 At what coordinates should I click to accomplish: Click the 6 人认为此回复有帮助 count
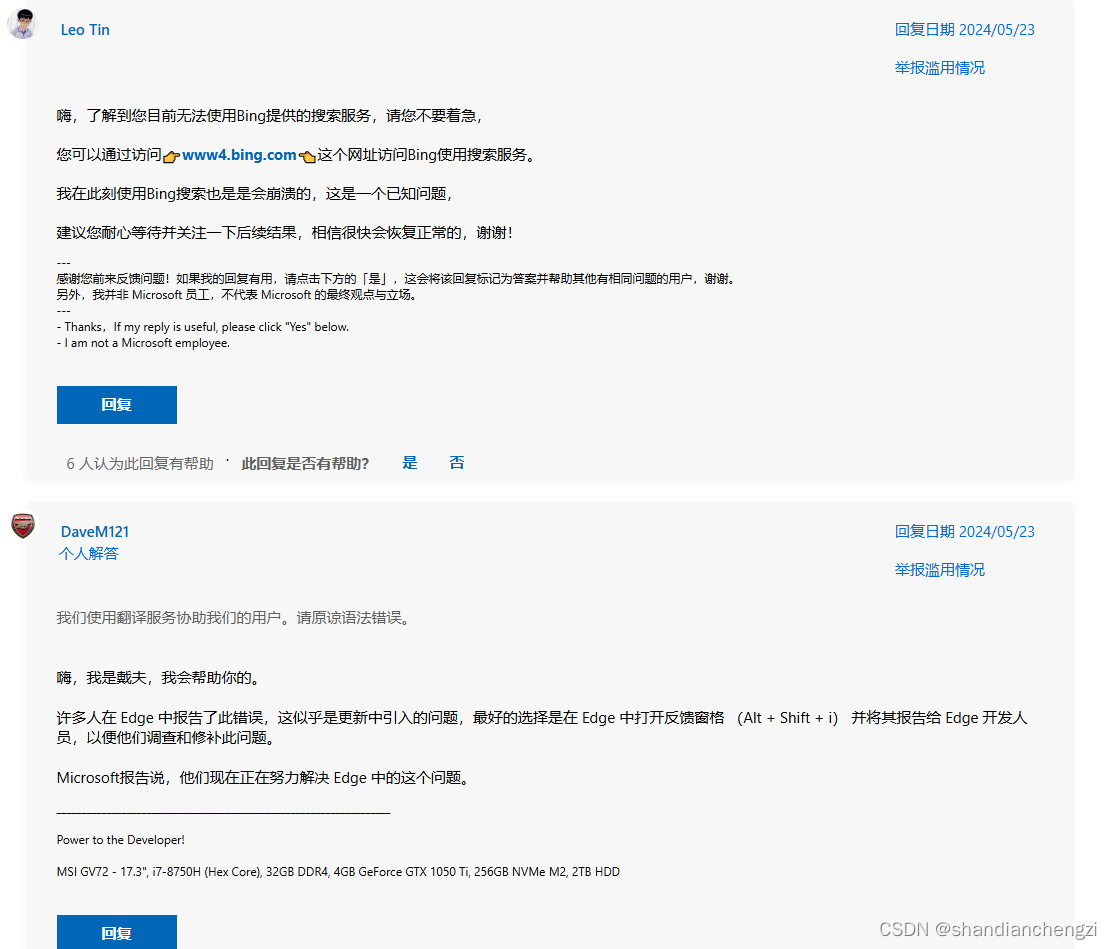coord(139,463)
